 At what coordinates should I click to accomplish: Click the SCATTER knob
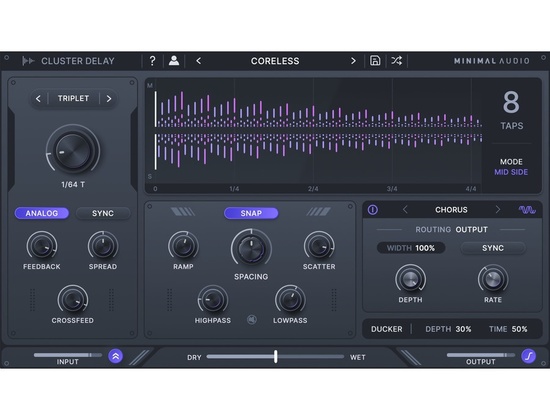click(x=319, y=246)
